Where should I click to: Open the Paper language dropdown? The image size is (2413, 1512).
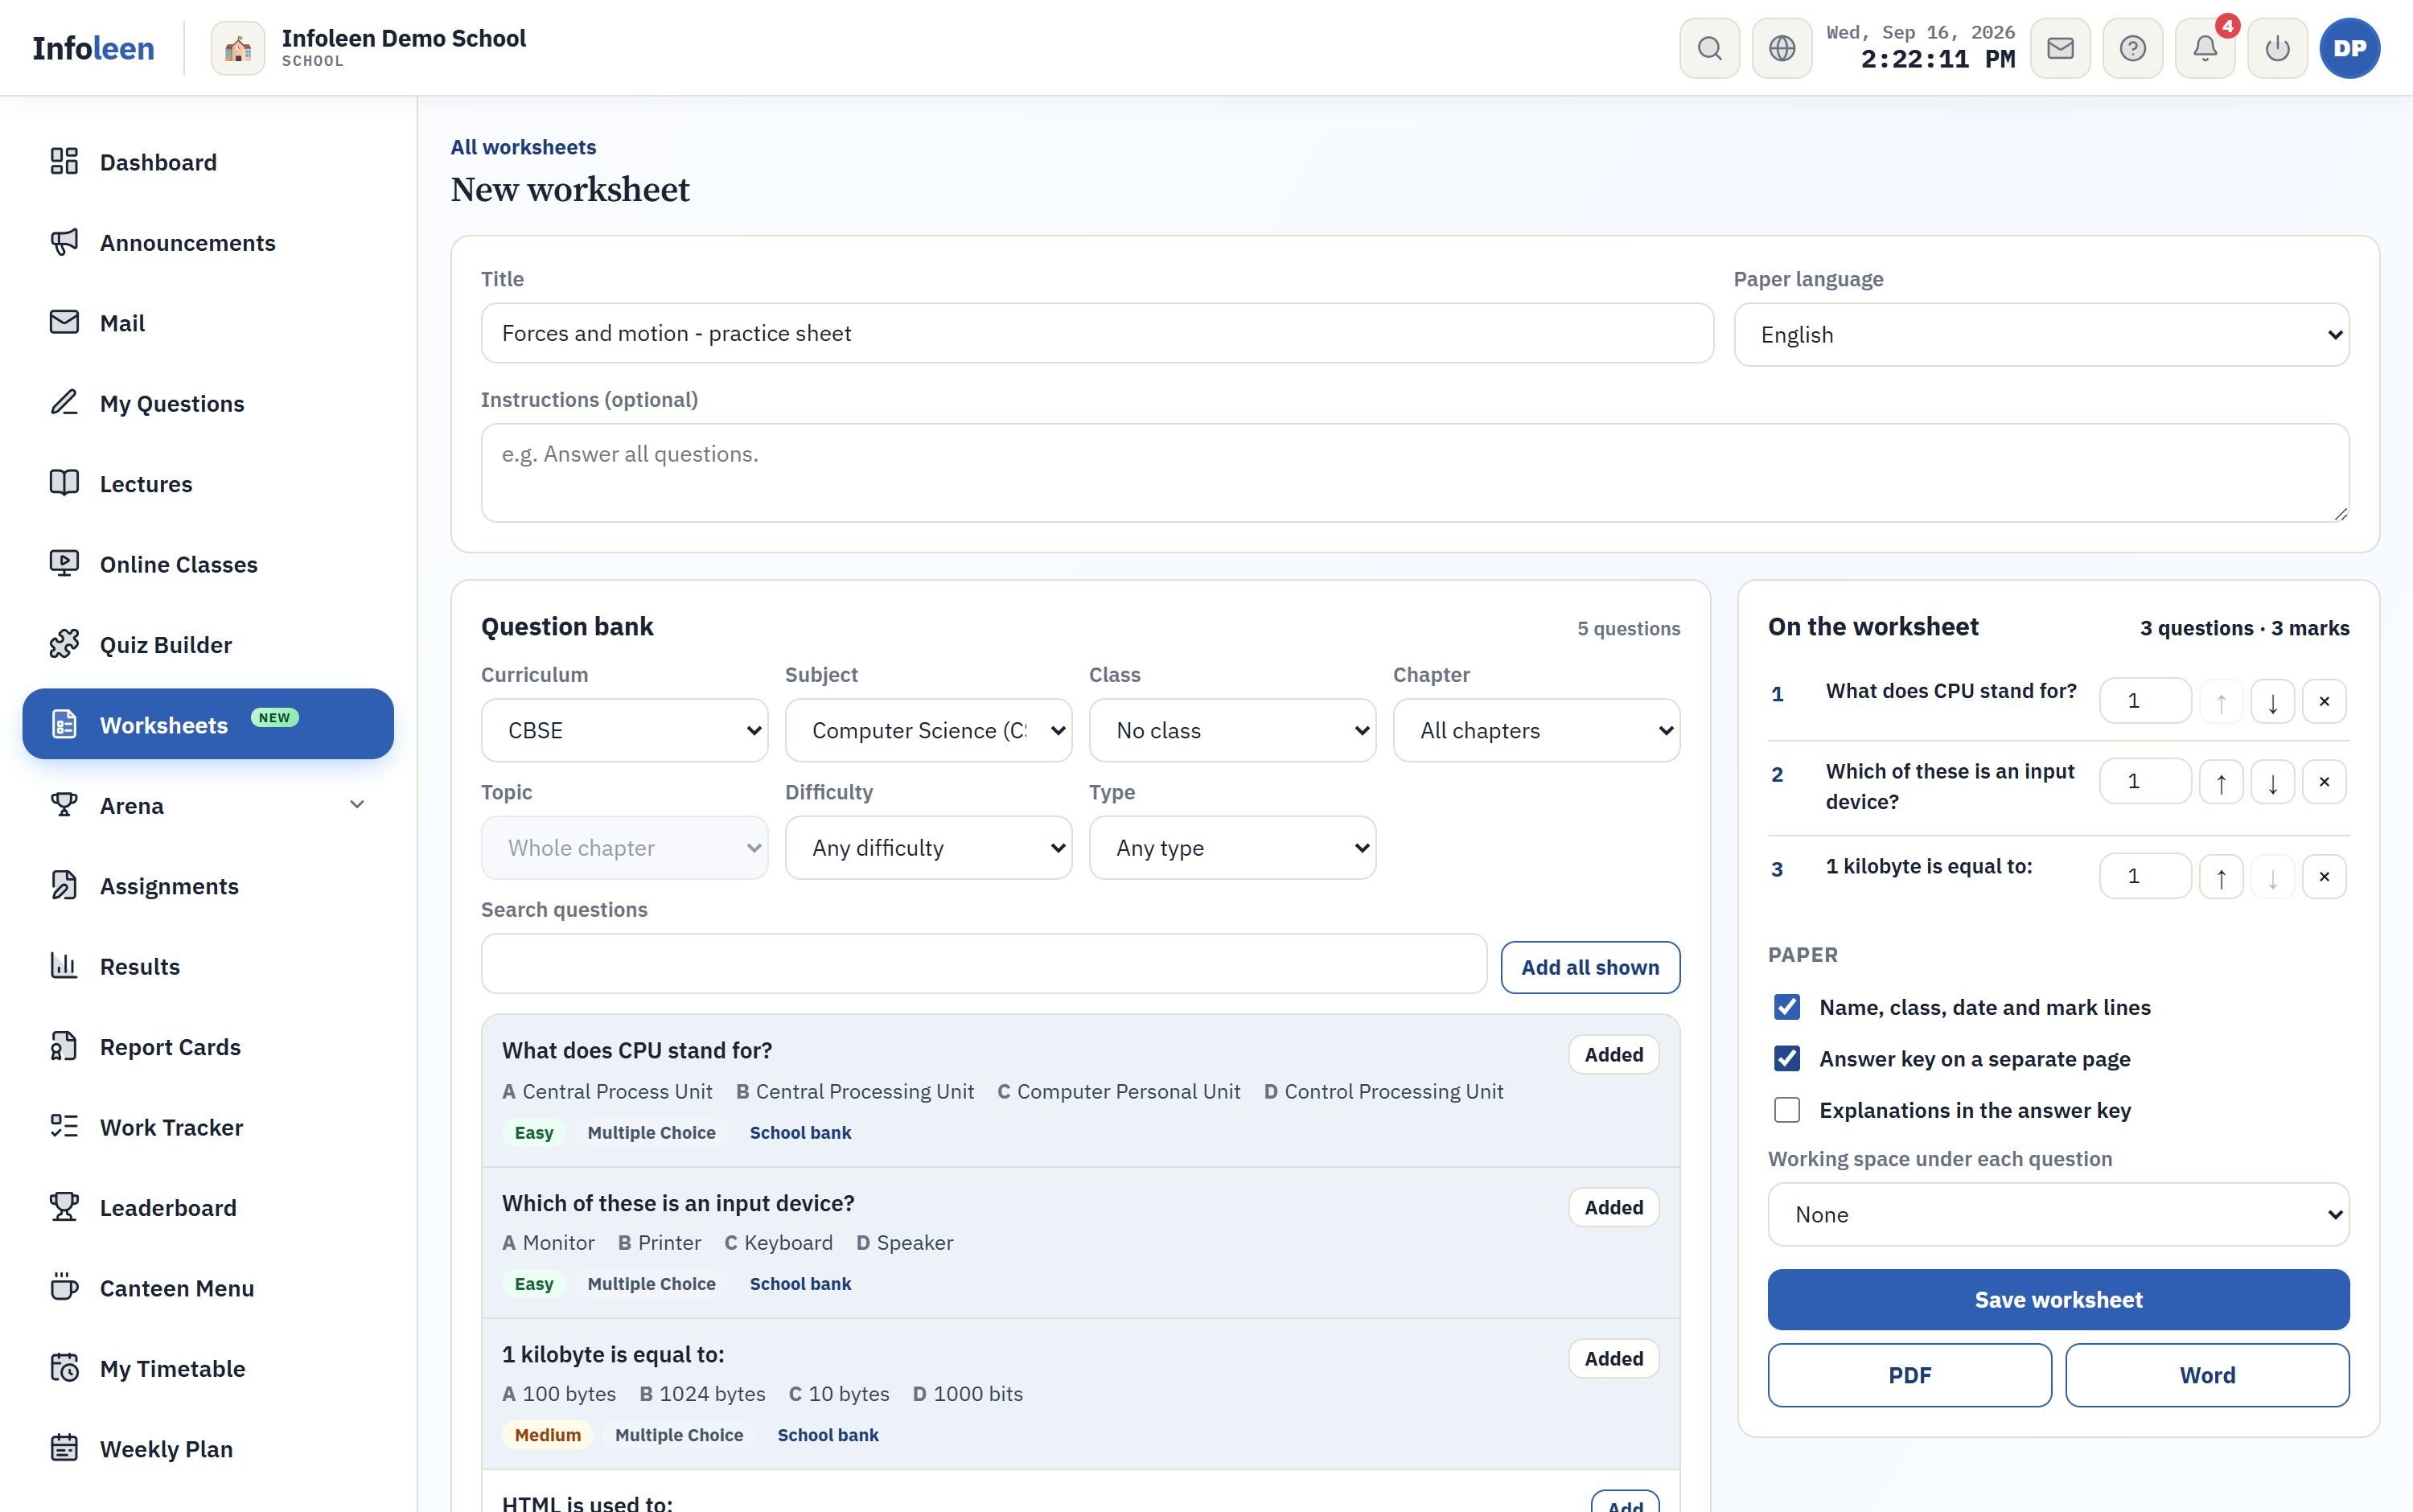coord(2041,335)
